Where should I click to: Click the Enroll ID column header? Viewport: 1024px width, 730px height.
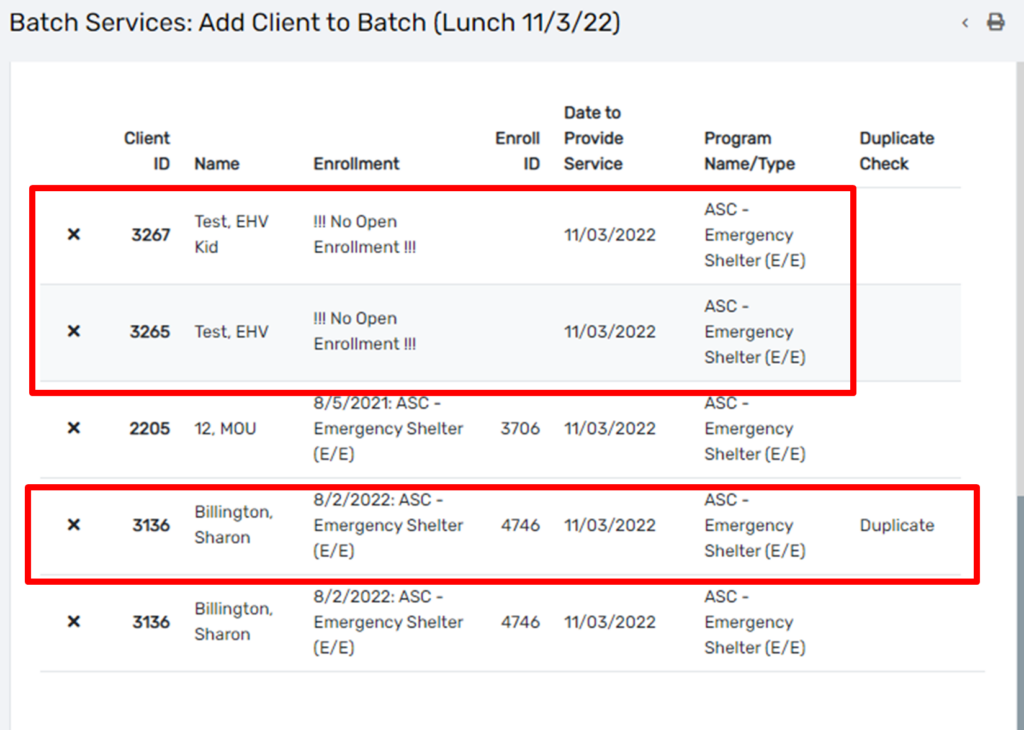(x=517, y=151)
